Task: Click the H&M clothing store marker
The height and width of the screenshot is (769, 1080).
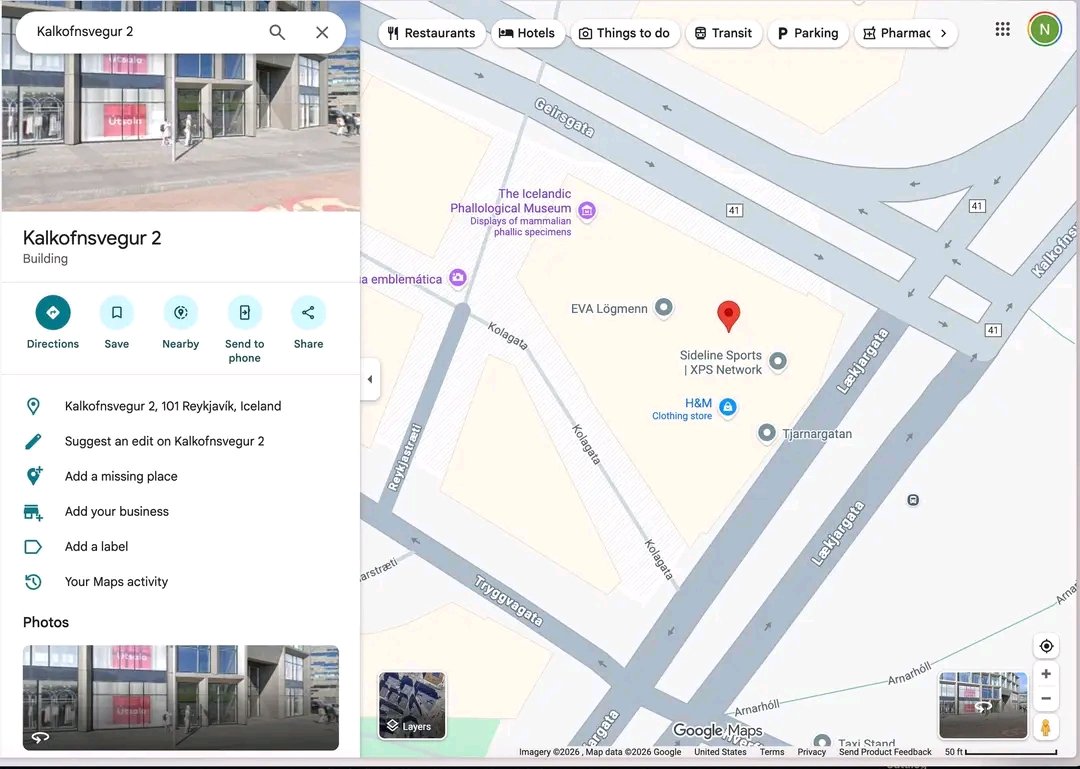Action: 728,407
